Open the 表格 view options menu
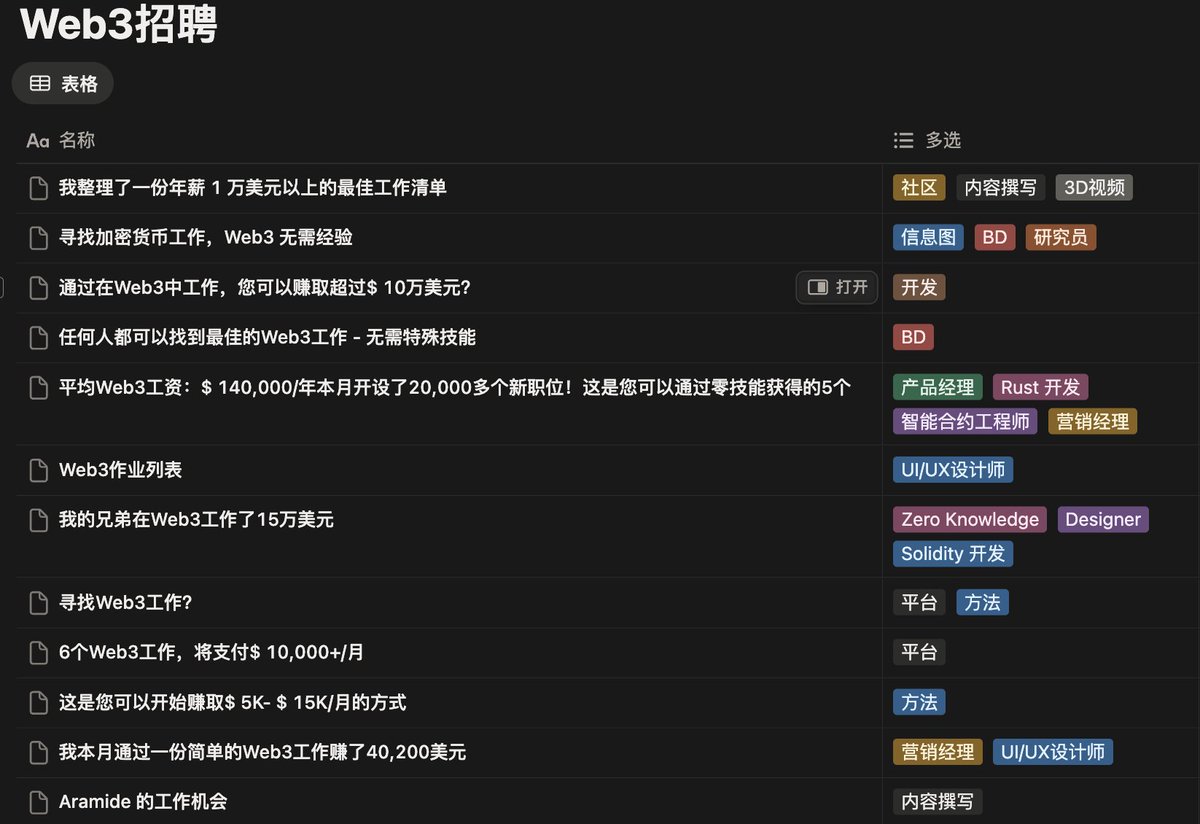1200x824 pixels. point(62,83)
